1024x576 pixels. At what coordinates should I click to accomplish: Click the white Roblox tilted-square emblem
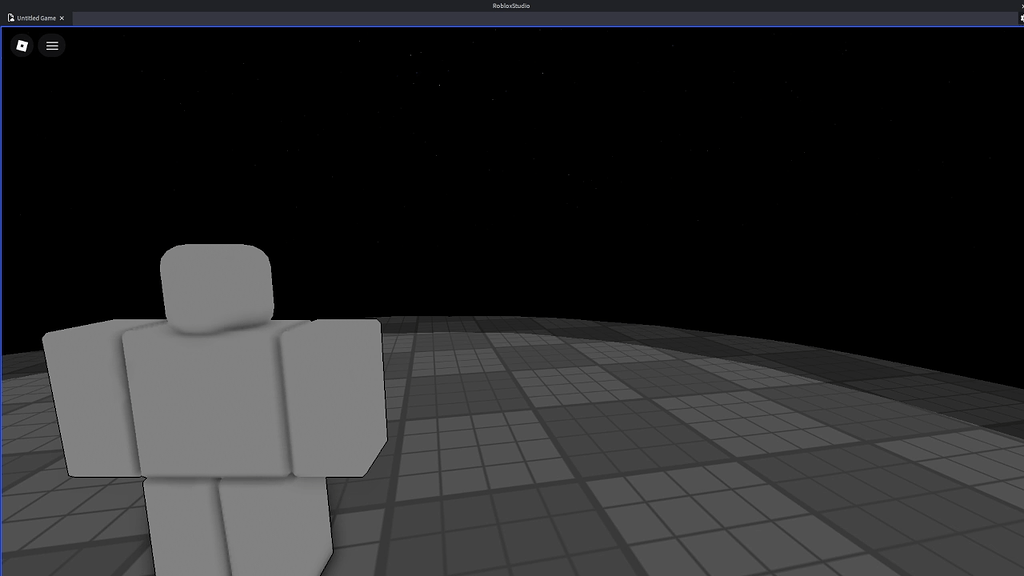click(21, 45)
